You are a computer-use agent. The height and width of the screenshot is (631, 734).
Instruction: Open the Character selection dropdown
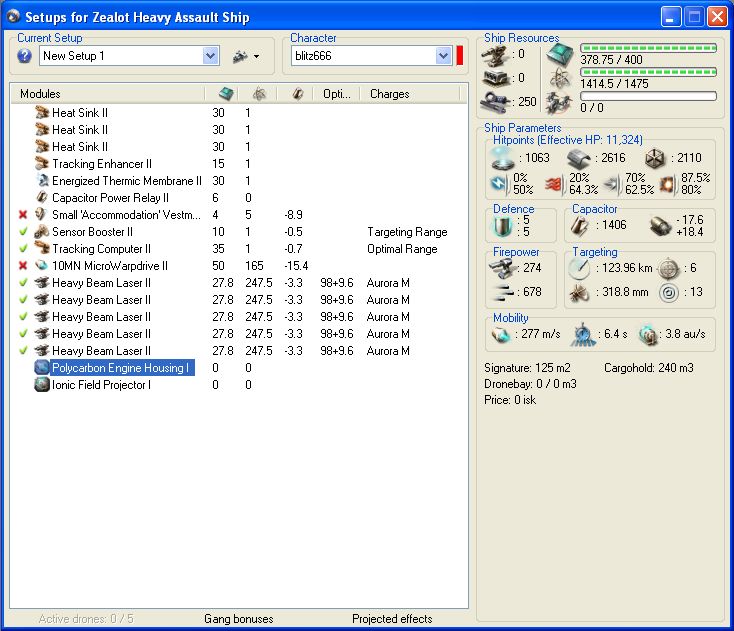(x=444, y=56)
